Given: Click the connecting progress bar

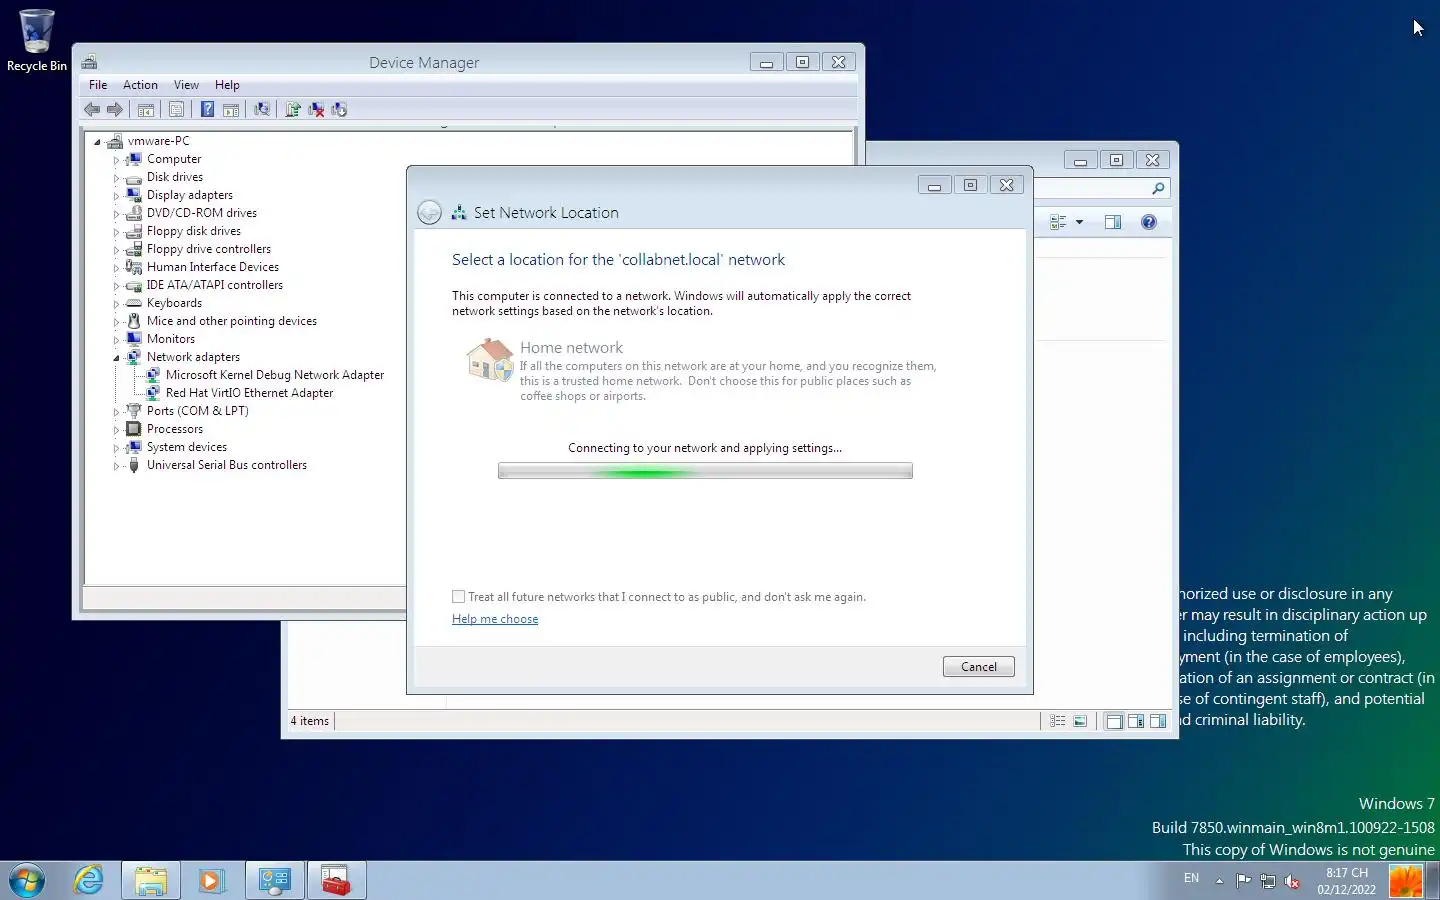Looking at the screenshot, I should click(x=705, y=471).
